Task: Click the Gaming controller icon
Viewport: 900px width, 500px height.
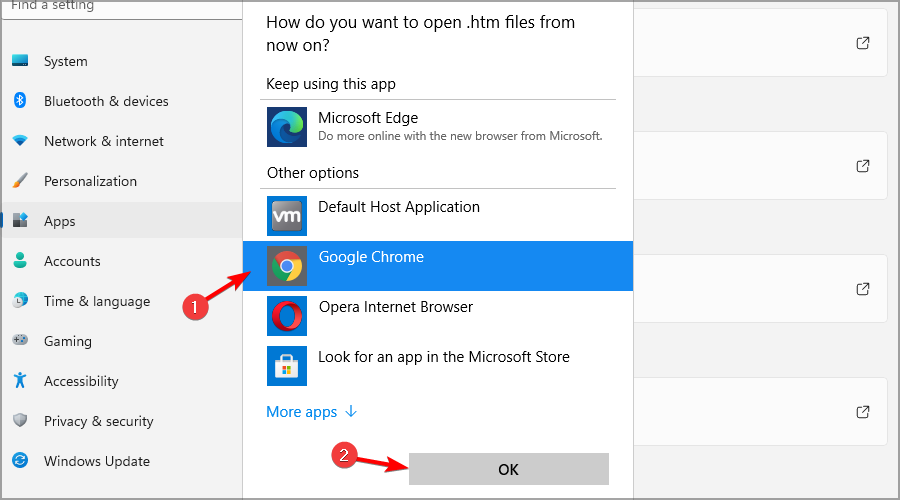Action: pyautogui.click(x=20, y=340)
